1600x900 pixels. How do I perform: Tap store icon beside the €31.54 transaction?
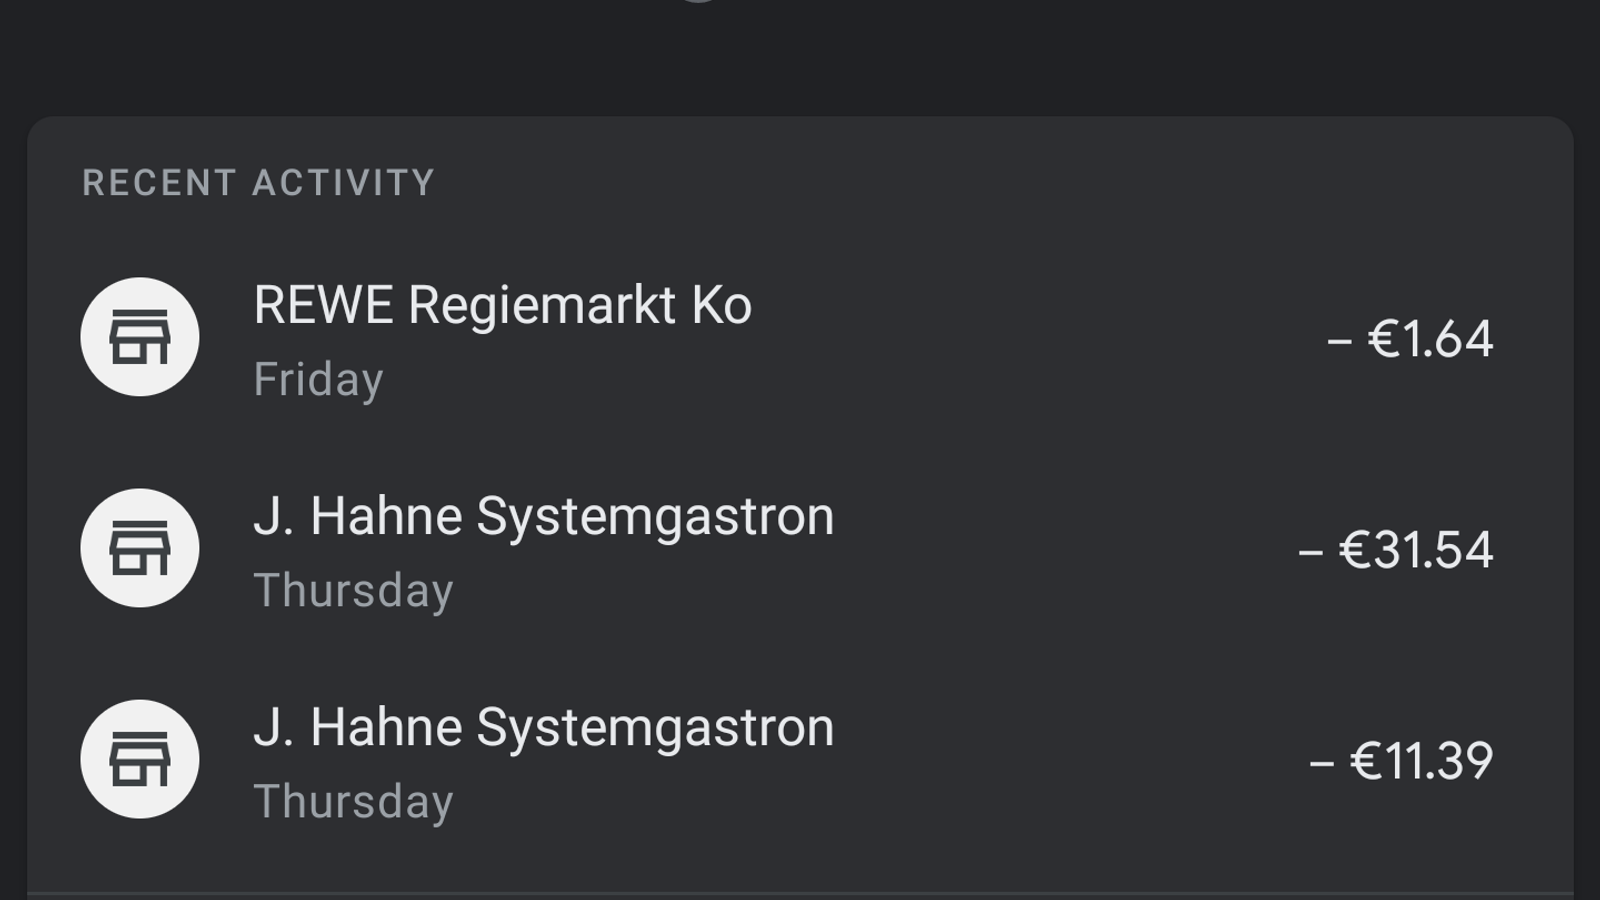point(140,548)
